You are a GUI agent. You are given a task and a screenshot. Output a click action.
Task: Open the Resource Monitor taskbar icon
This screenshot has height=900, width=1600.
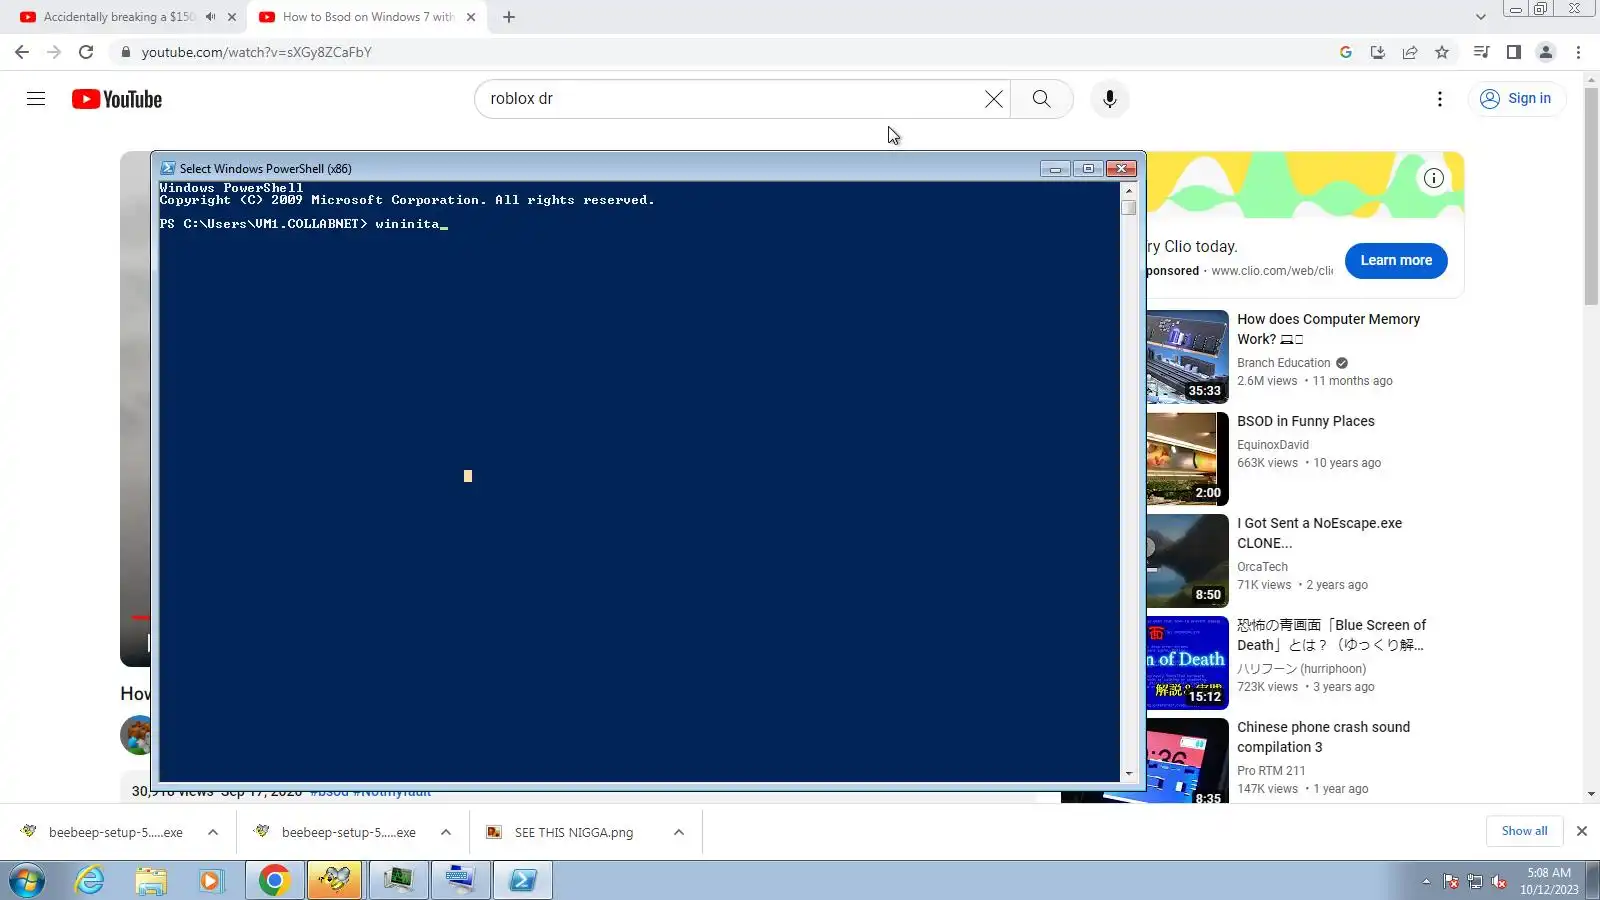[x=398, y=880]
